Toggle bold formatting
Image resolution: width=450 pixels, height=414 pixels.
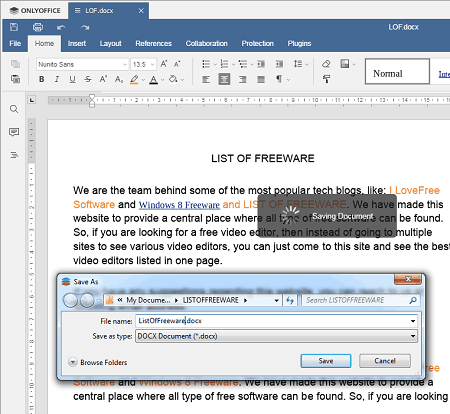tap(42, 79)
